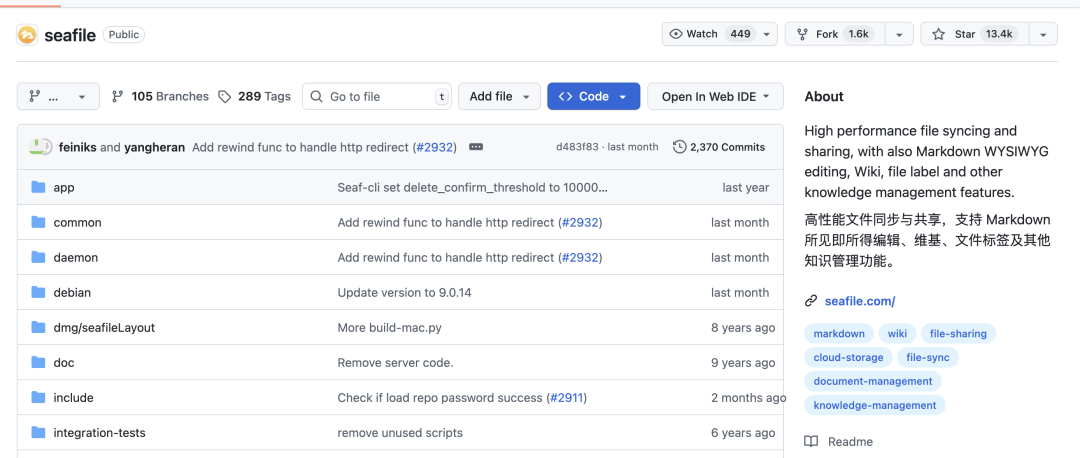
Task: Open the #2932 link in latest commit header
Action: click(435, 147)
